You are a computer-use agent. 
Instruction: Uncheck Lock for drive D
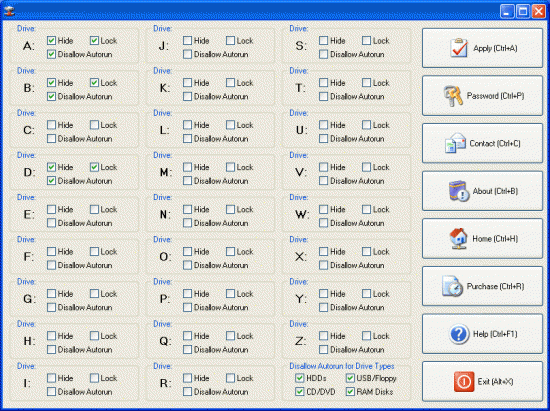coord(94,167)
